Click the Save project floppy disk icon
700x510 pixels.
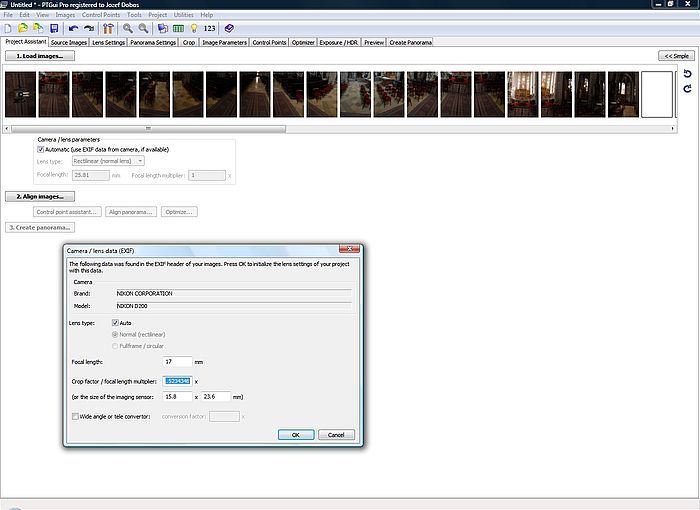coord(54,29)
